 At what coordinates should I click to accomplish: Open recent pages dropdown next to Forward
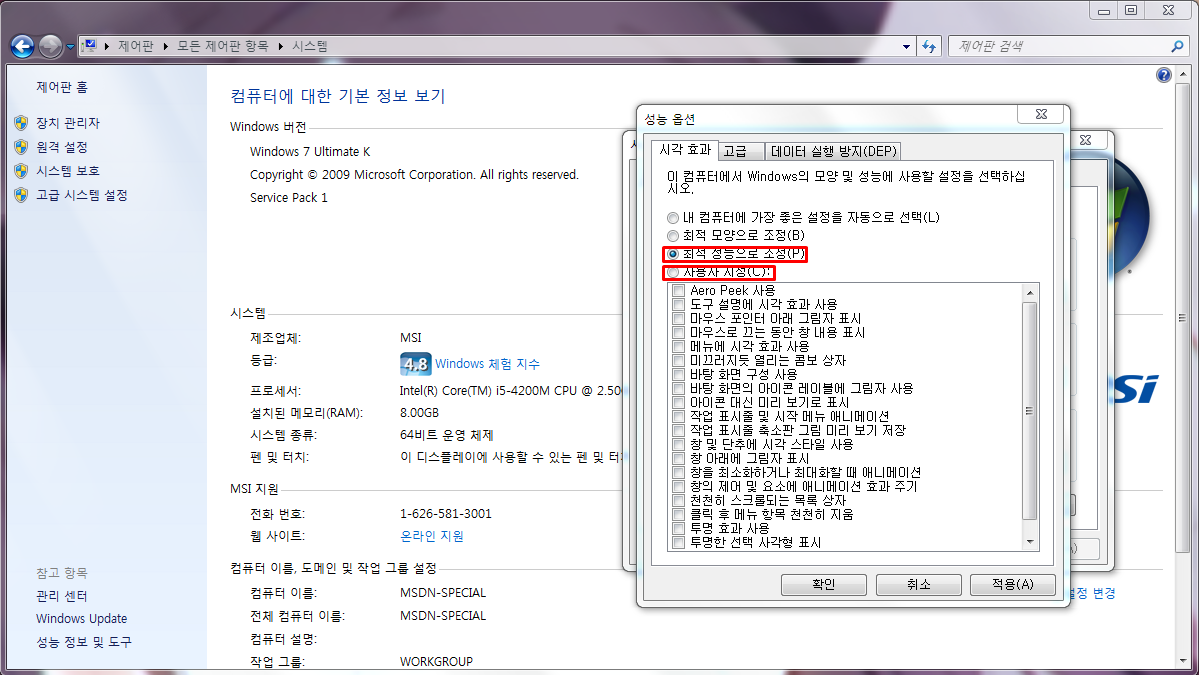[70, 47]
